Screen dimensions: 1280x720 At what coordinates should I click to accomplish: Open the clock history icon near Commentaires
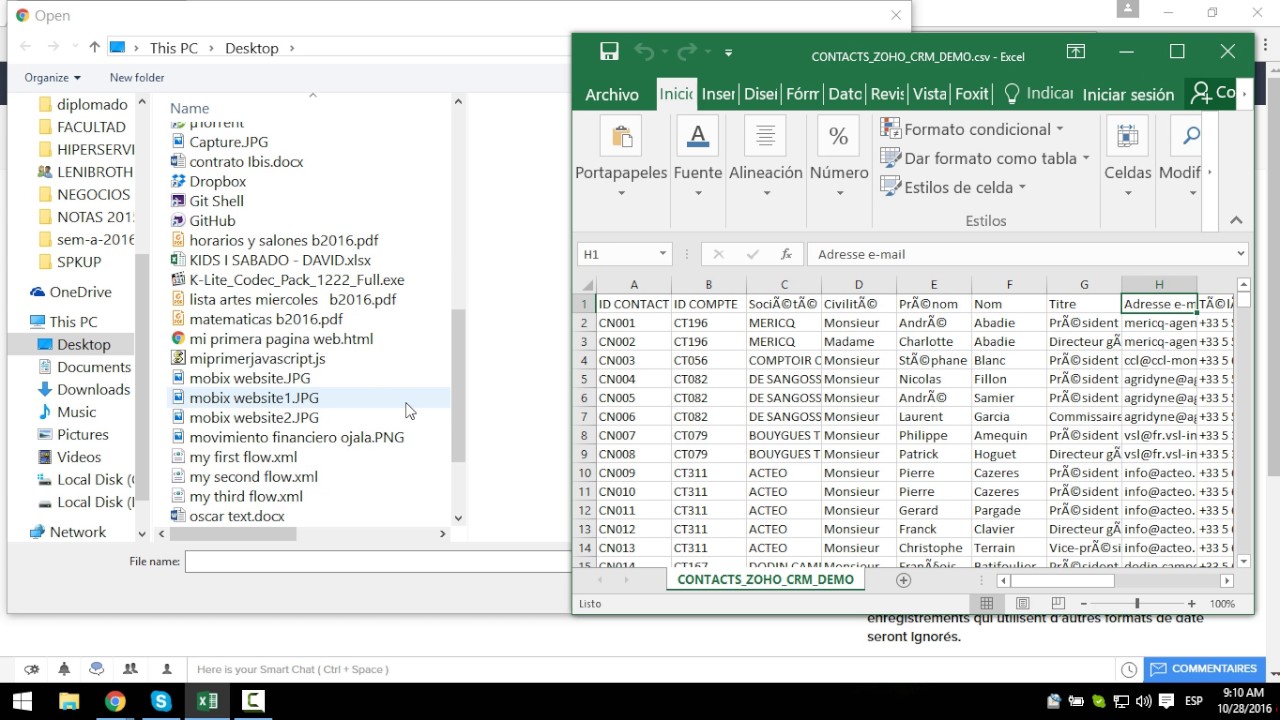[1129, 670]
